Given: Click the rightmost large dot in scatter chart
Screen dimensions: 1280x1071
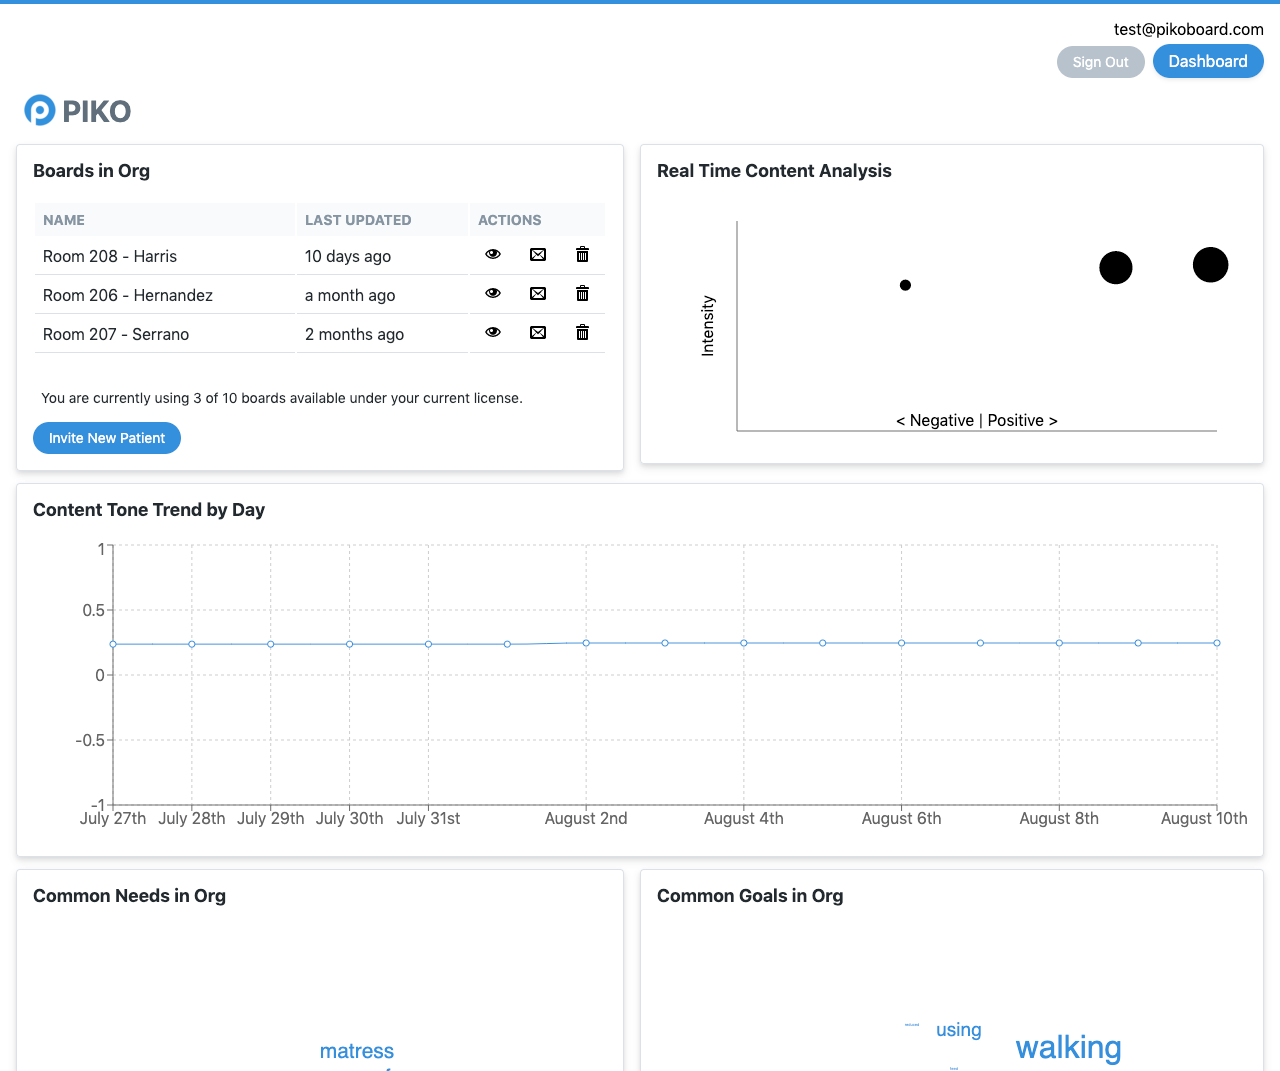Looking at the screenshot, I should [x=1210, y=265].
